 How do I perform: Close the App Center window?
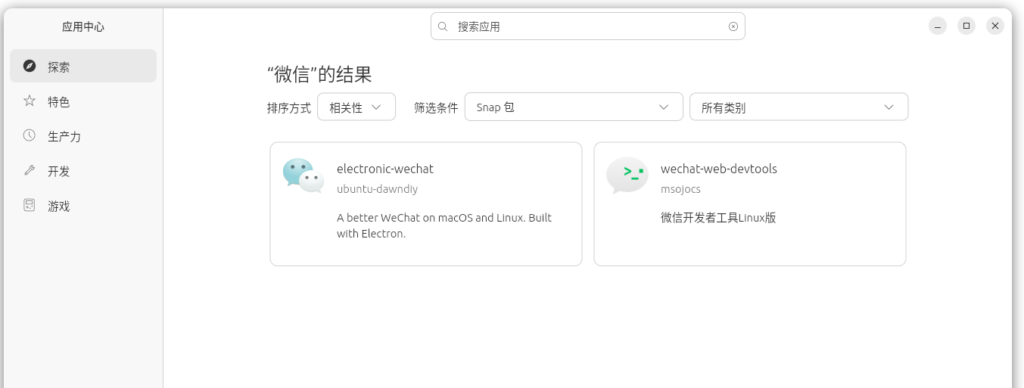[995, 26]
